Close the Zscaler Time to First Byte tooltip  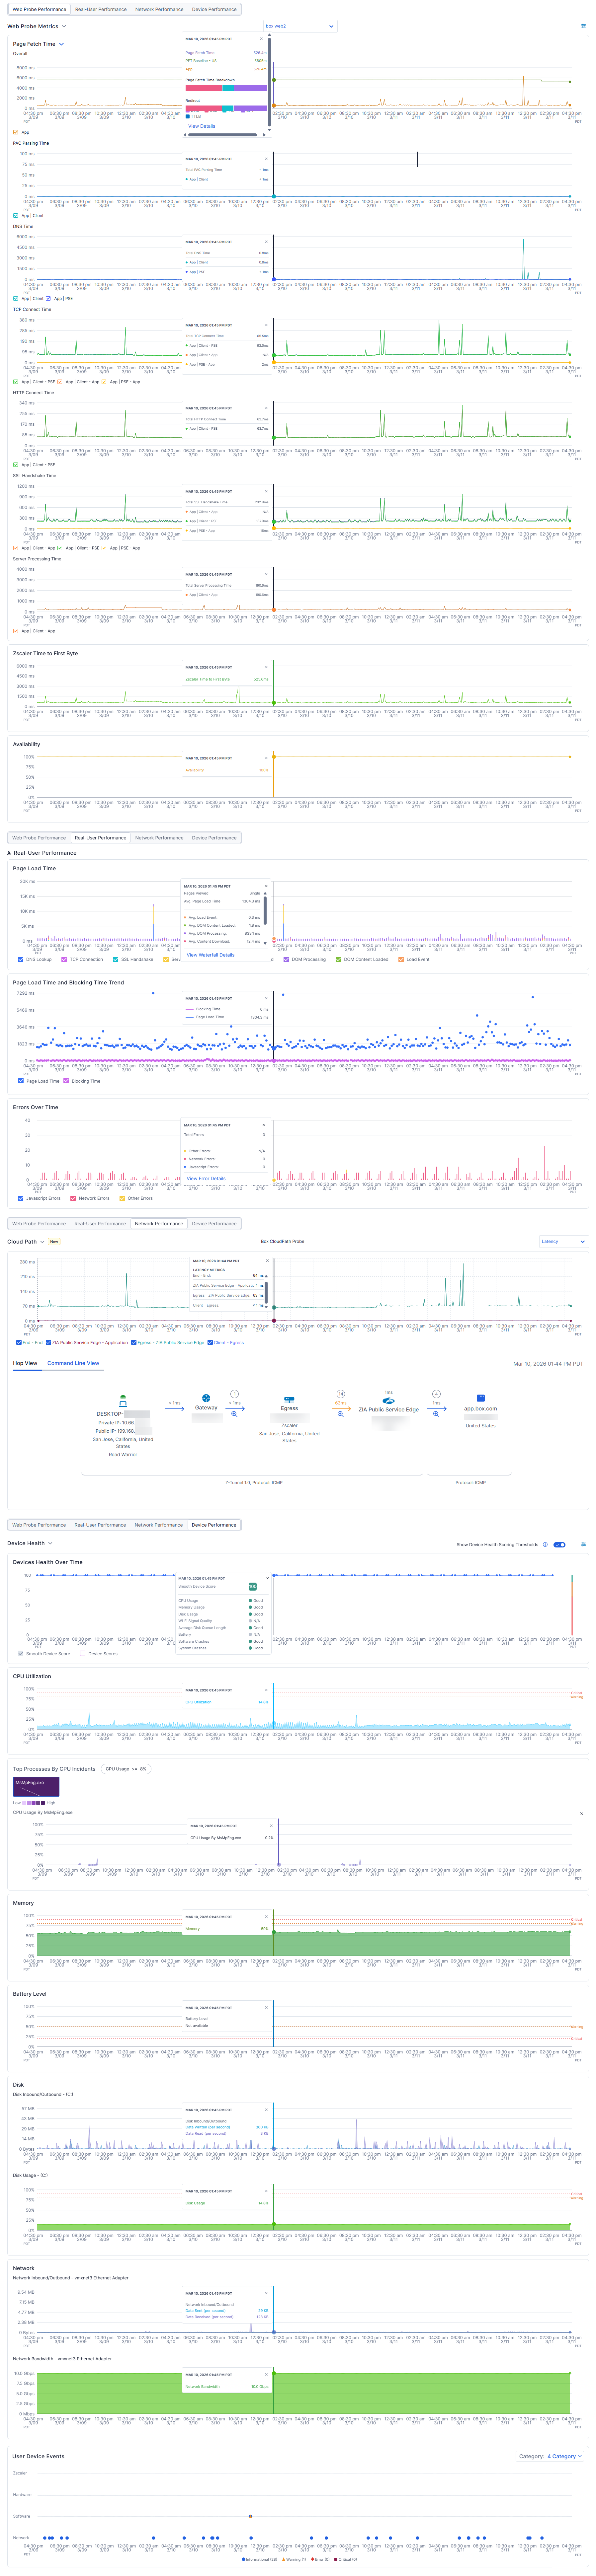[266, 667]
